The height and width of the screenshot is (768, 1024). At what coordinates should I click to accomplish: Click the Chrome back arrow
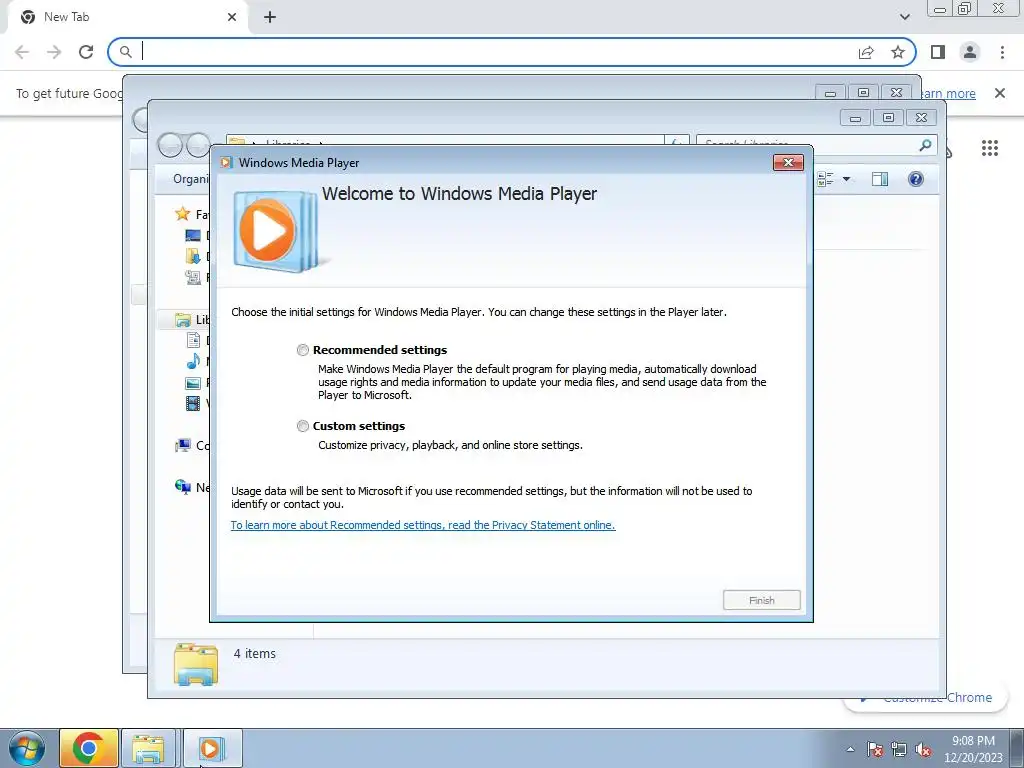pos(22,52)
